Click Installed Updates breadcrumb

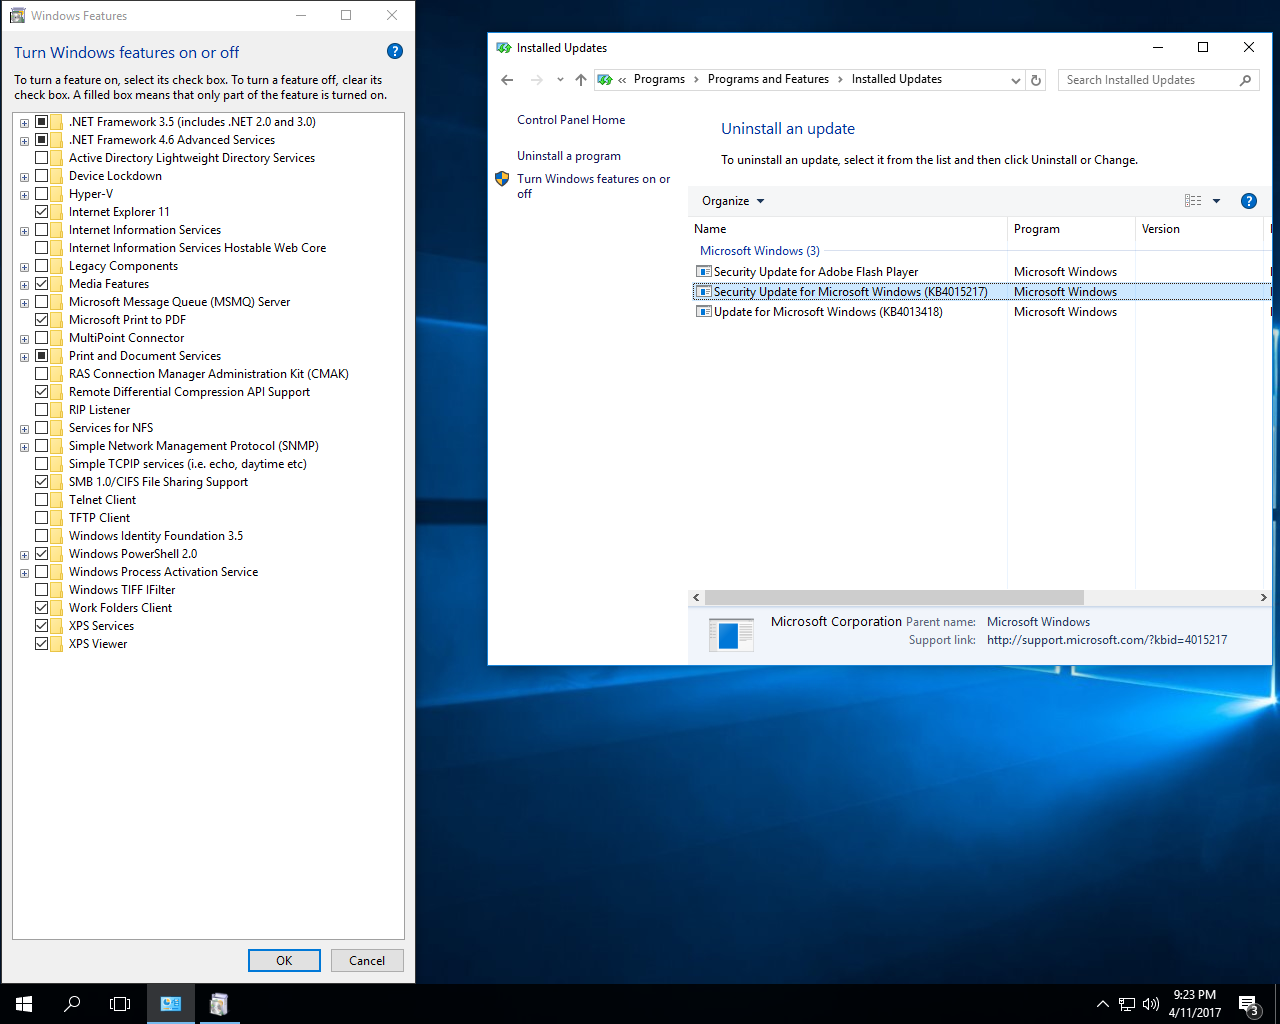[x=897, y=79]
